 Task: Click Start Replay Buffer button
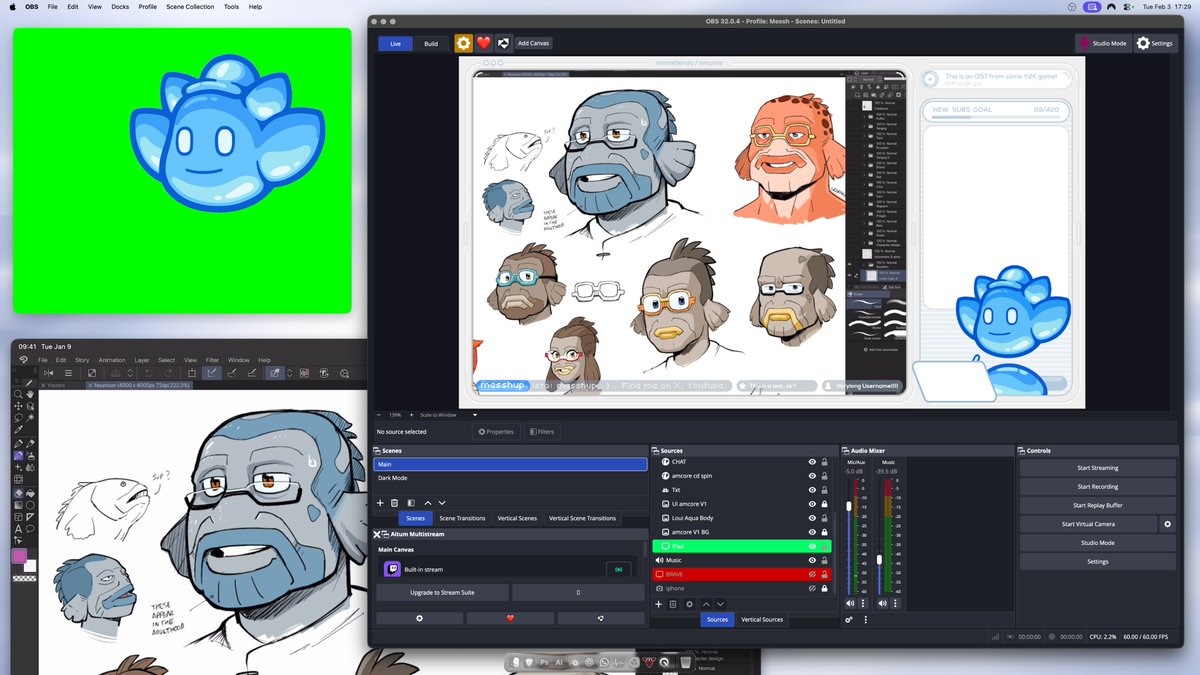[1097, 505]
